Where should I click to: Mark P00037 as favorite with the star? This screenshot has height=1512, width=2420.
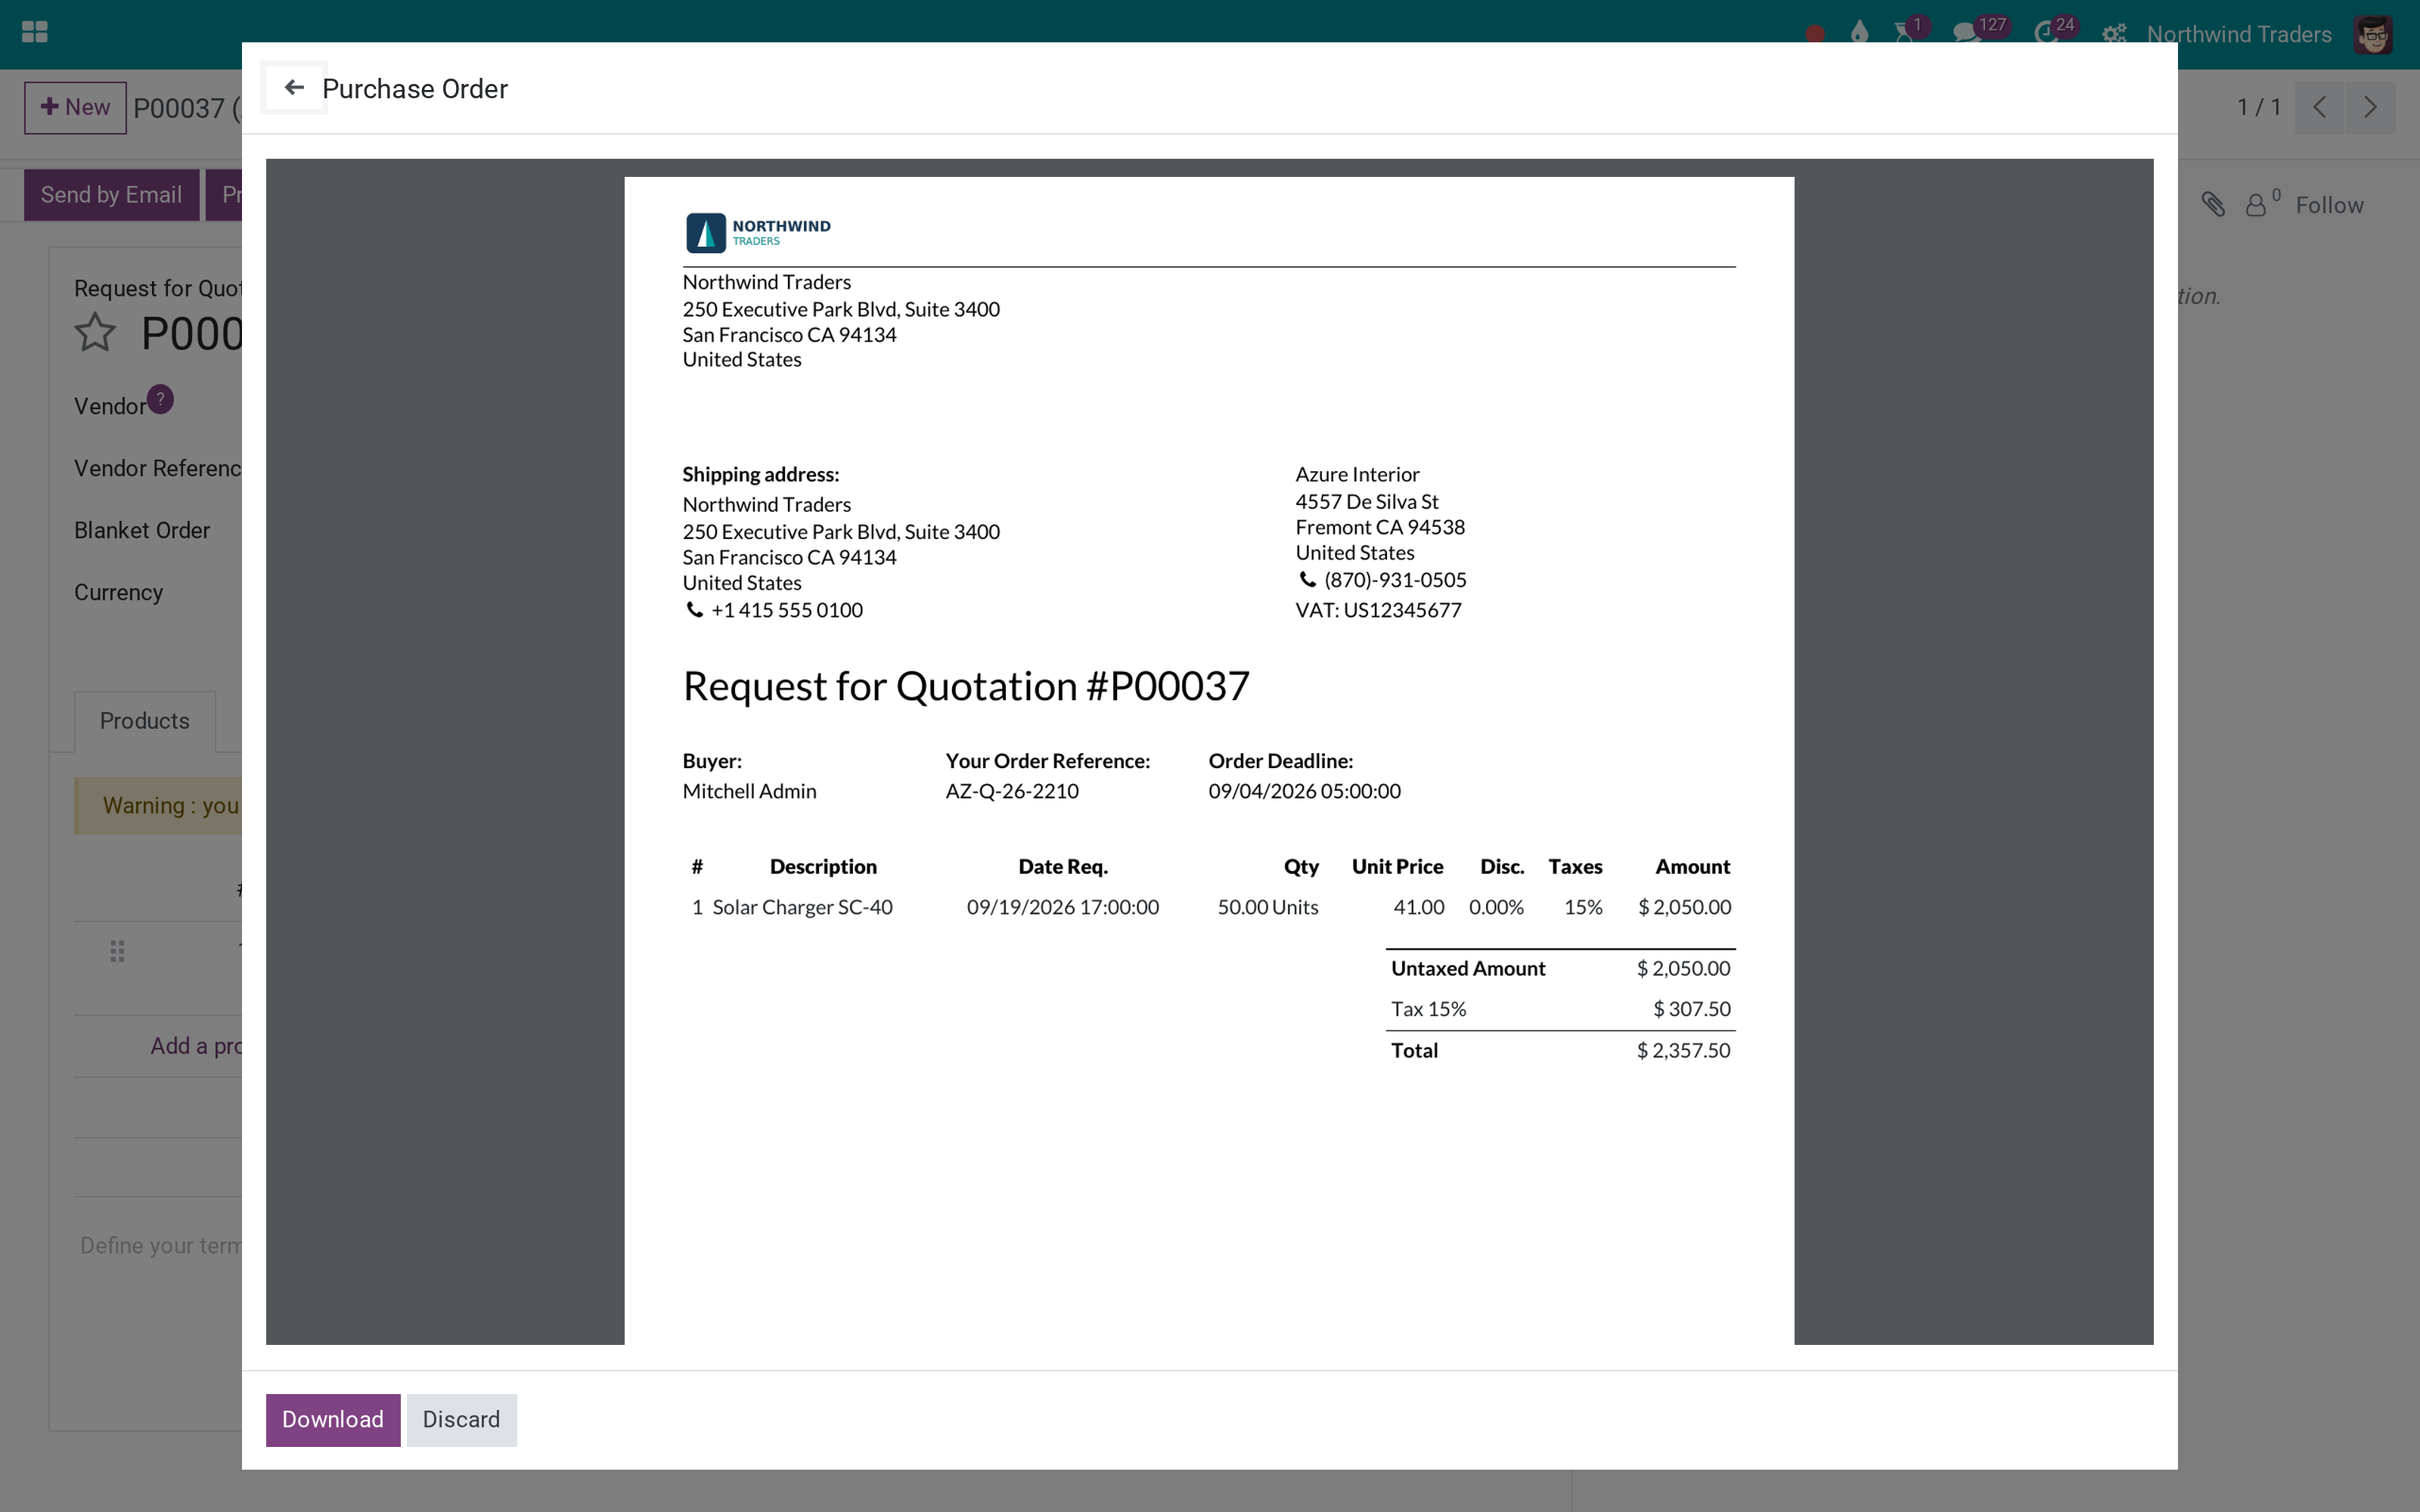(x=95, y=333)
